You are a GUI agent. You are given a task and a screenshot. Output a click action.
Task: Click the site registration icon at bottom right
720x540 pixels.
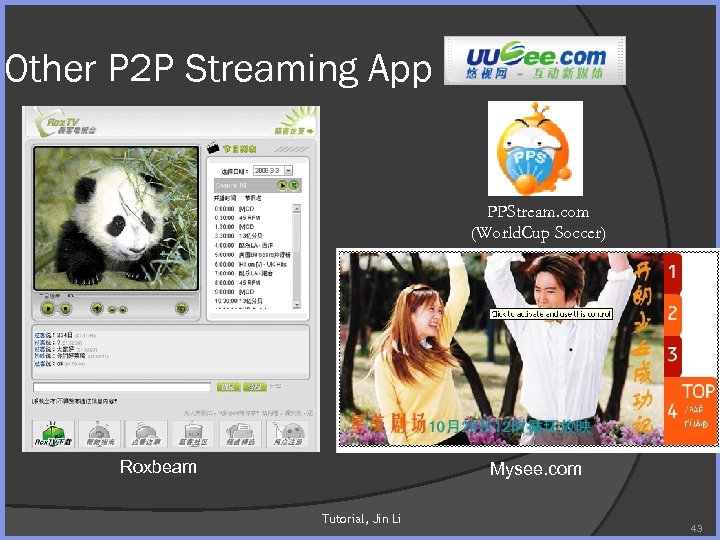(288, 434)
